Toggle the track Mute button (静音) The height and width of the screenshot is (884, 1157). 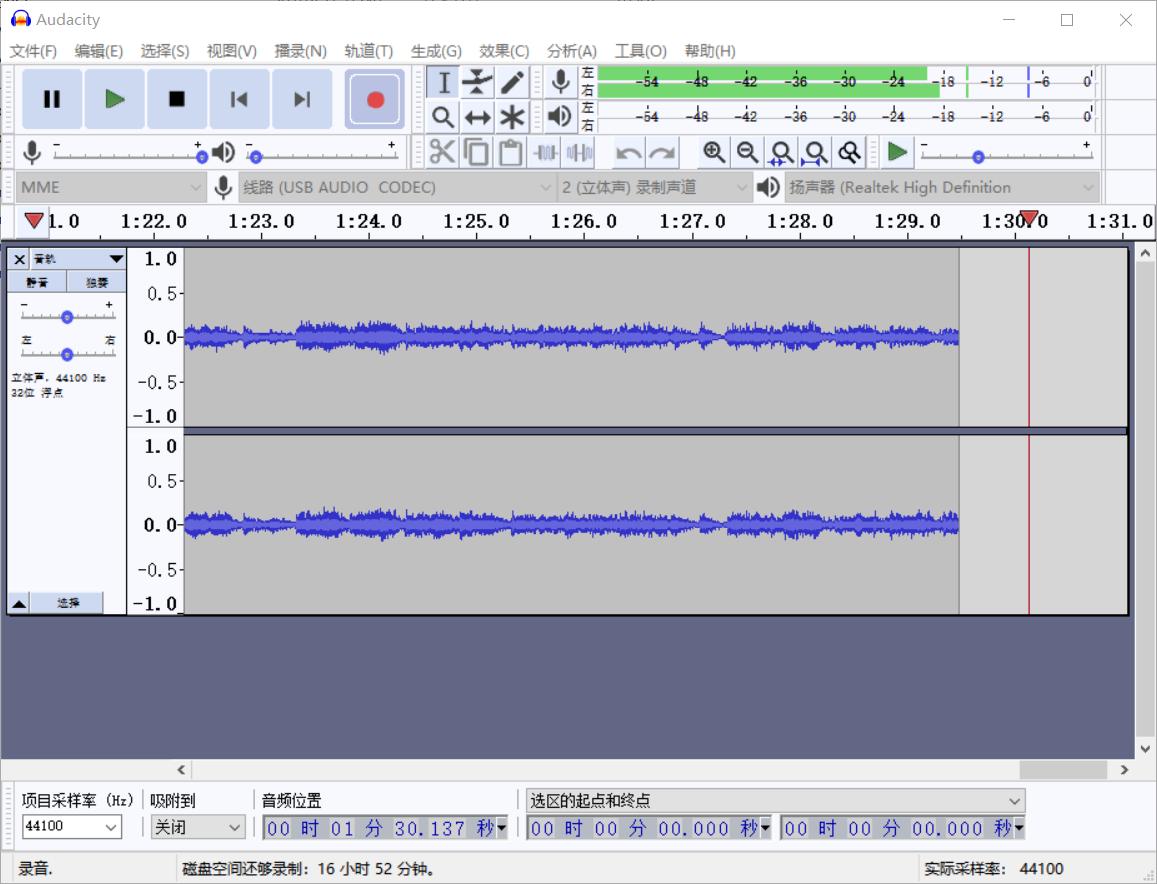[x=39, y=283]
